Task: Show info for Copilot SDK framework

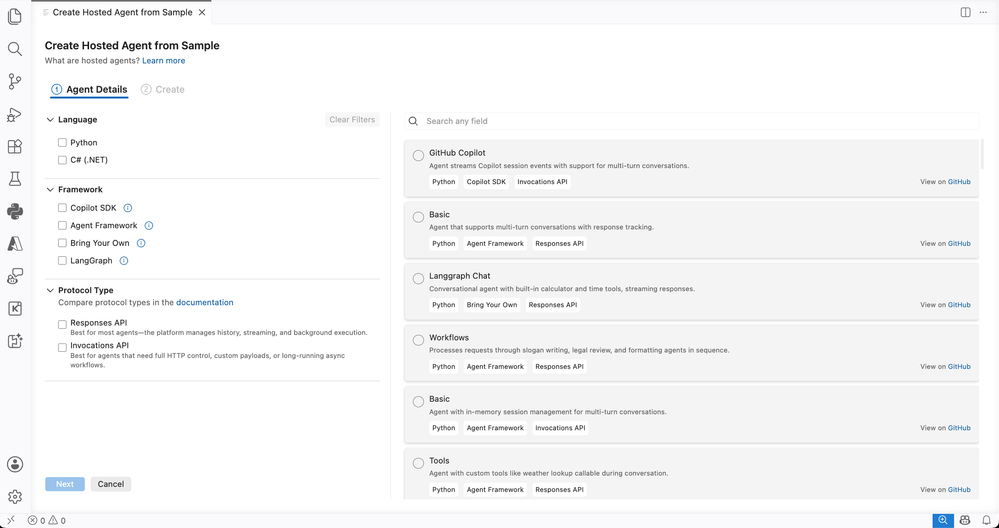Action: 127,208
